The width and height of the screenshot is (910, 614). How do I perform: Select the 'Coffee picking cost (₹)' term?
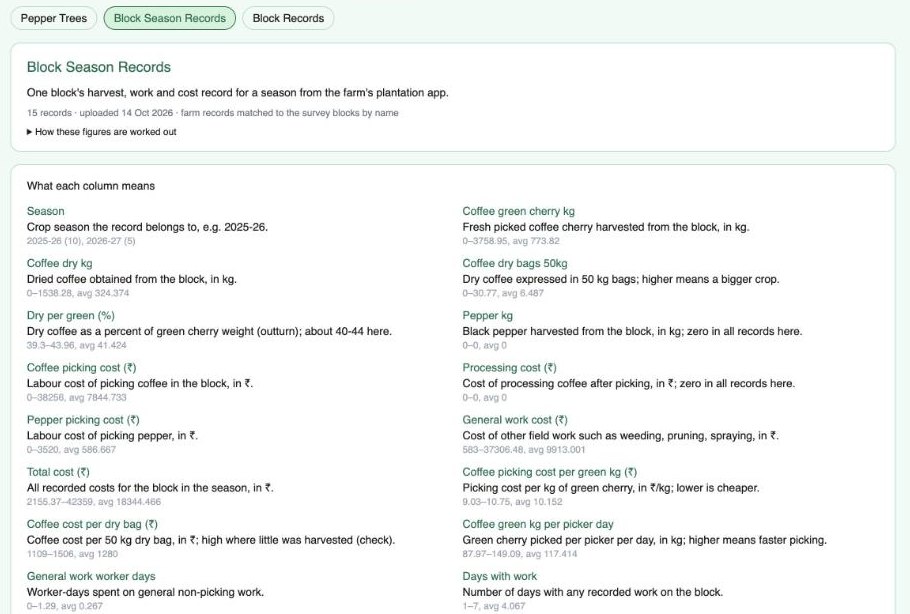pos(81,368)
